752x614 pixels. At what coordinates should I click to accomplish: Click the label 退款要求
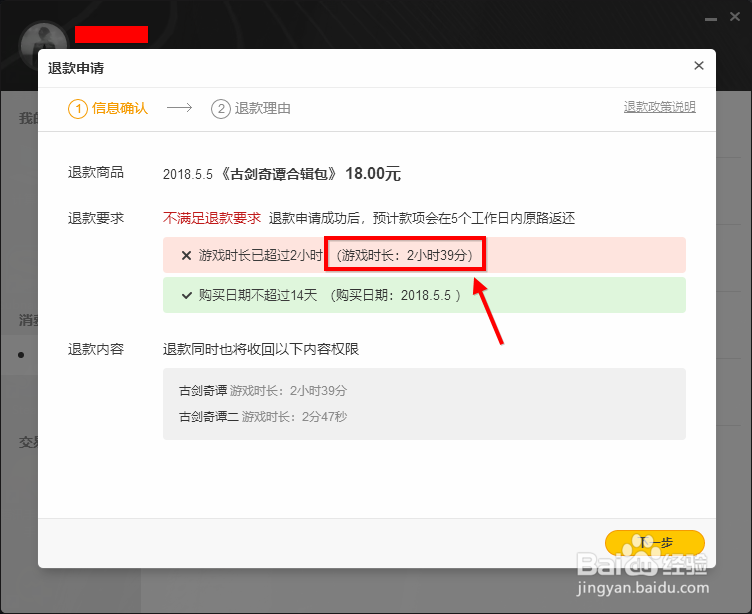[96, 218]
